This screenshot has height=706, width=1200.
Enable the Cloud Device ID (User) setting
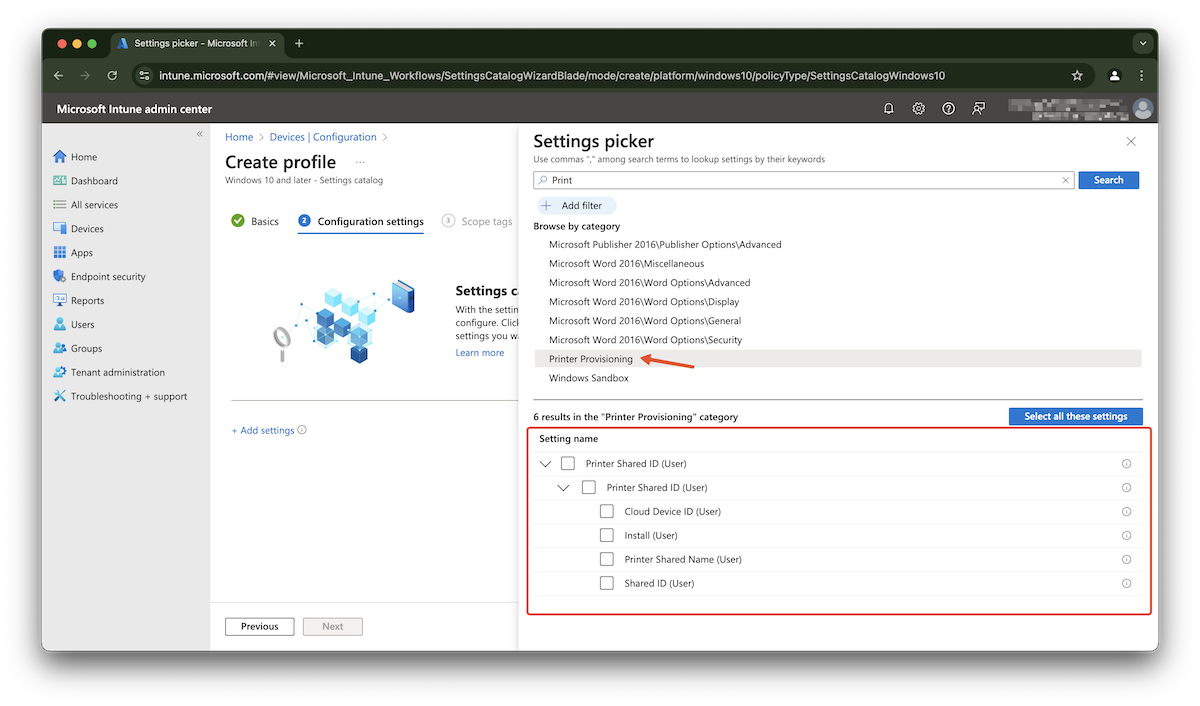coord(606,511)
